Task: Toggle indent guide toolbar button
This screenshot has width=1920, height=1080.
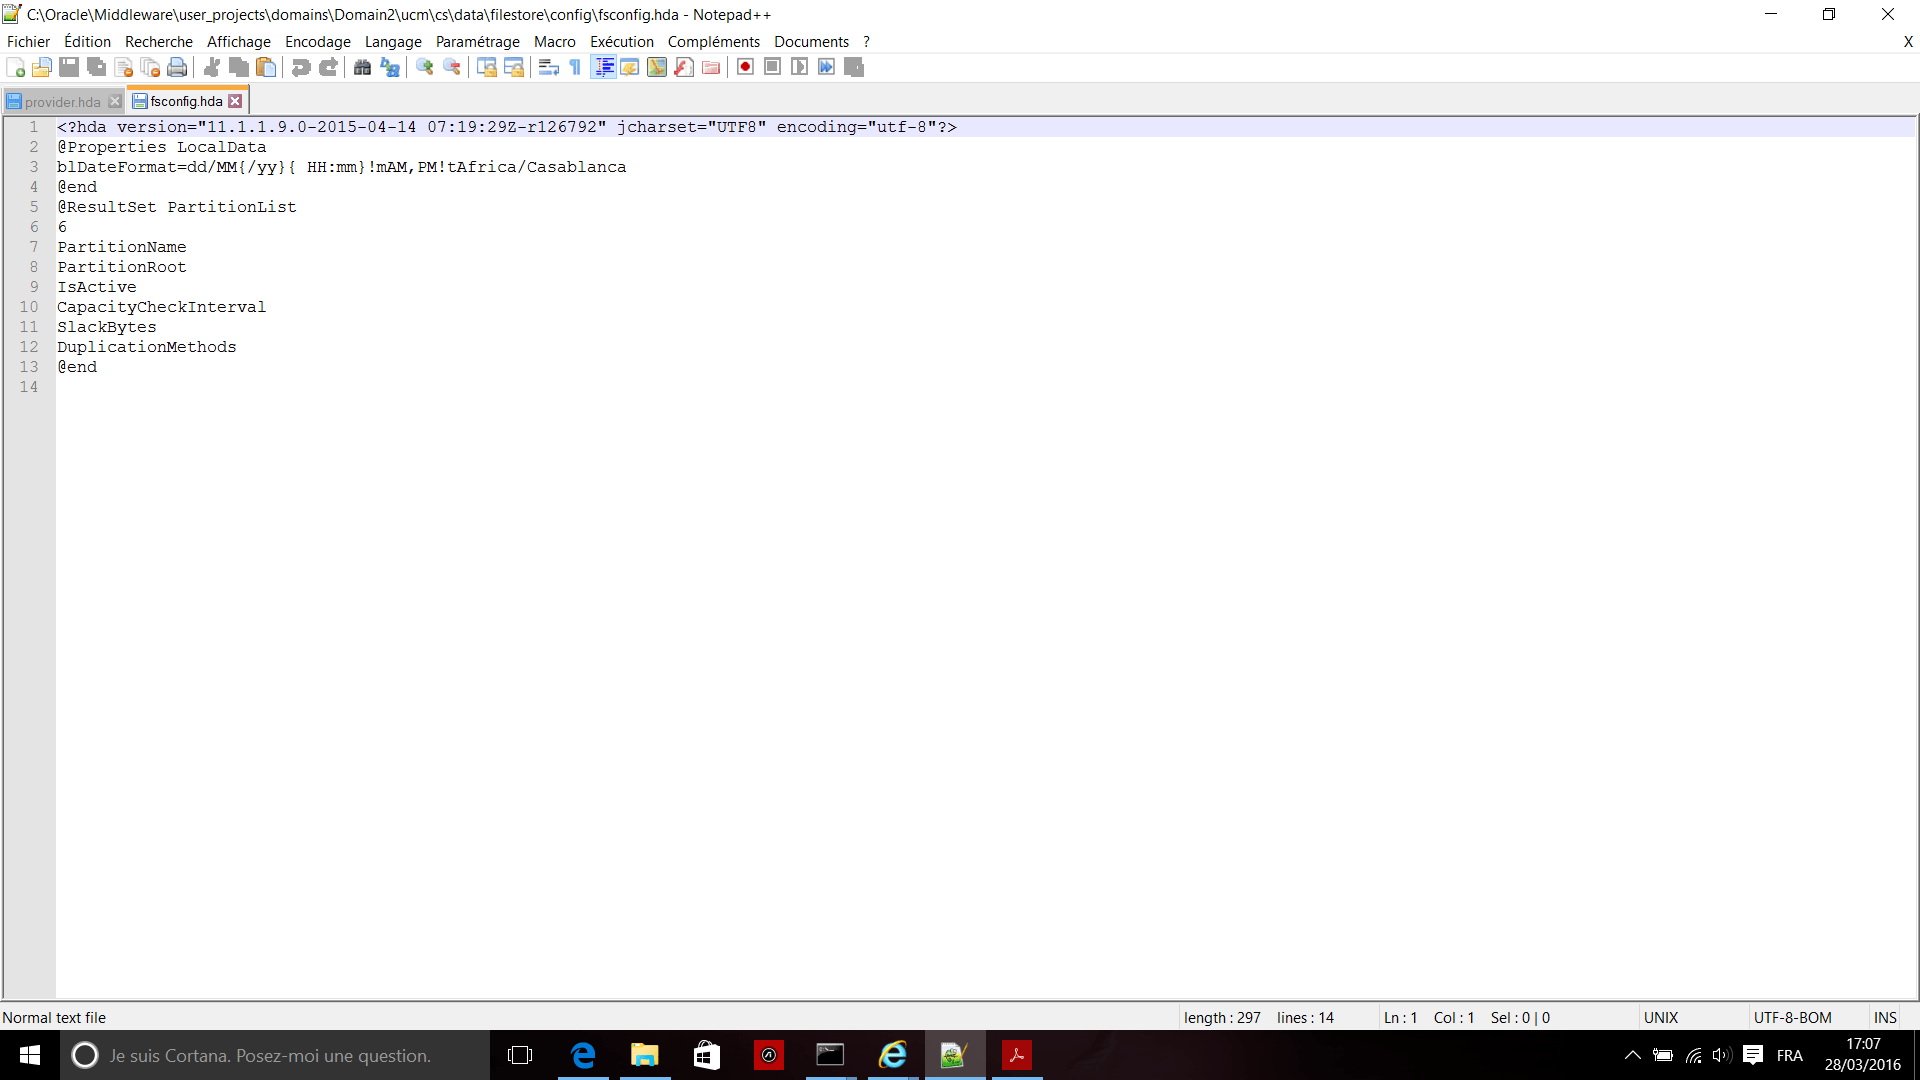Action: pyautogui.click(x=604, y=67)
